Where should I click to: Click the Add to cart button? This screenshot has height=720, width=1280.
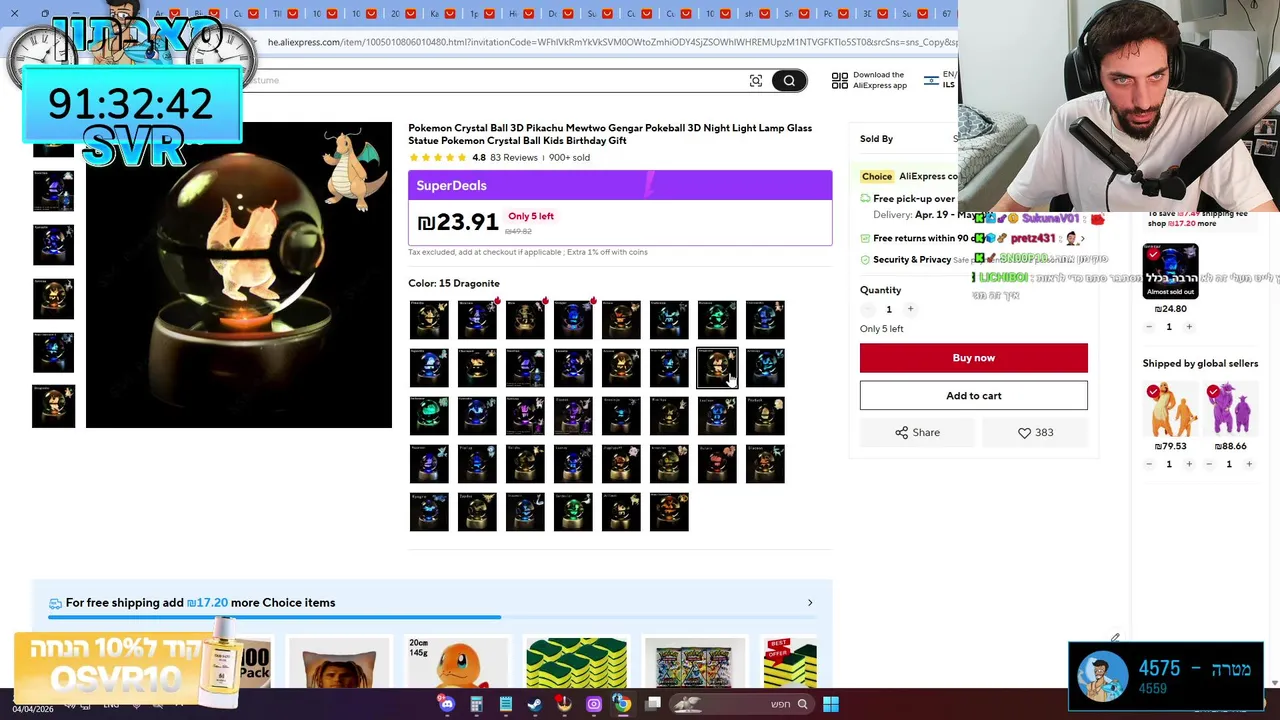(974, 396)
